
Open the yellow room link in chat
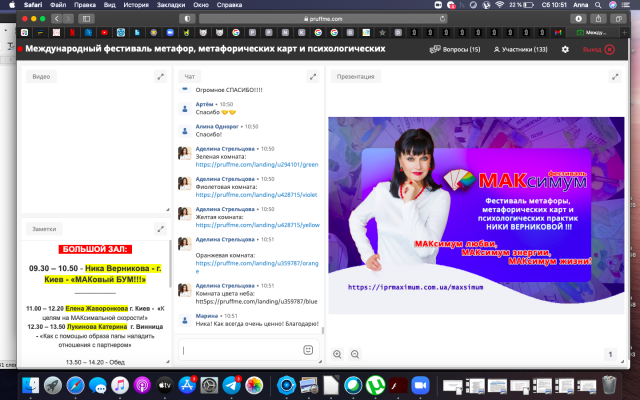[256, 225]
